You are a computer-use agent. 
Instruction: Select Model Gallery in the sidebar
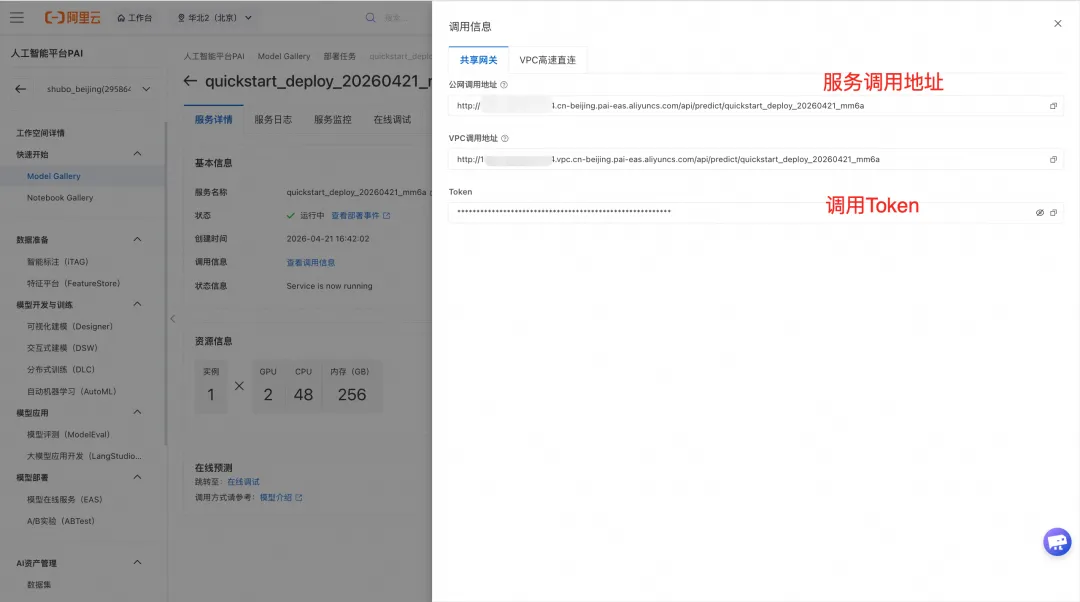(54, 176)
